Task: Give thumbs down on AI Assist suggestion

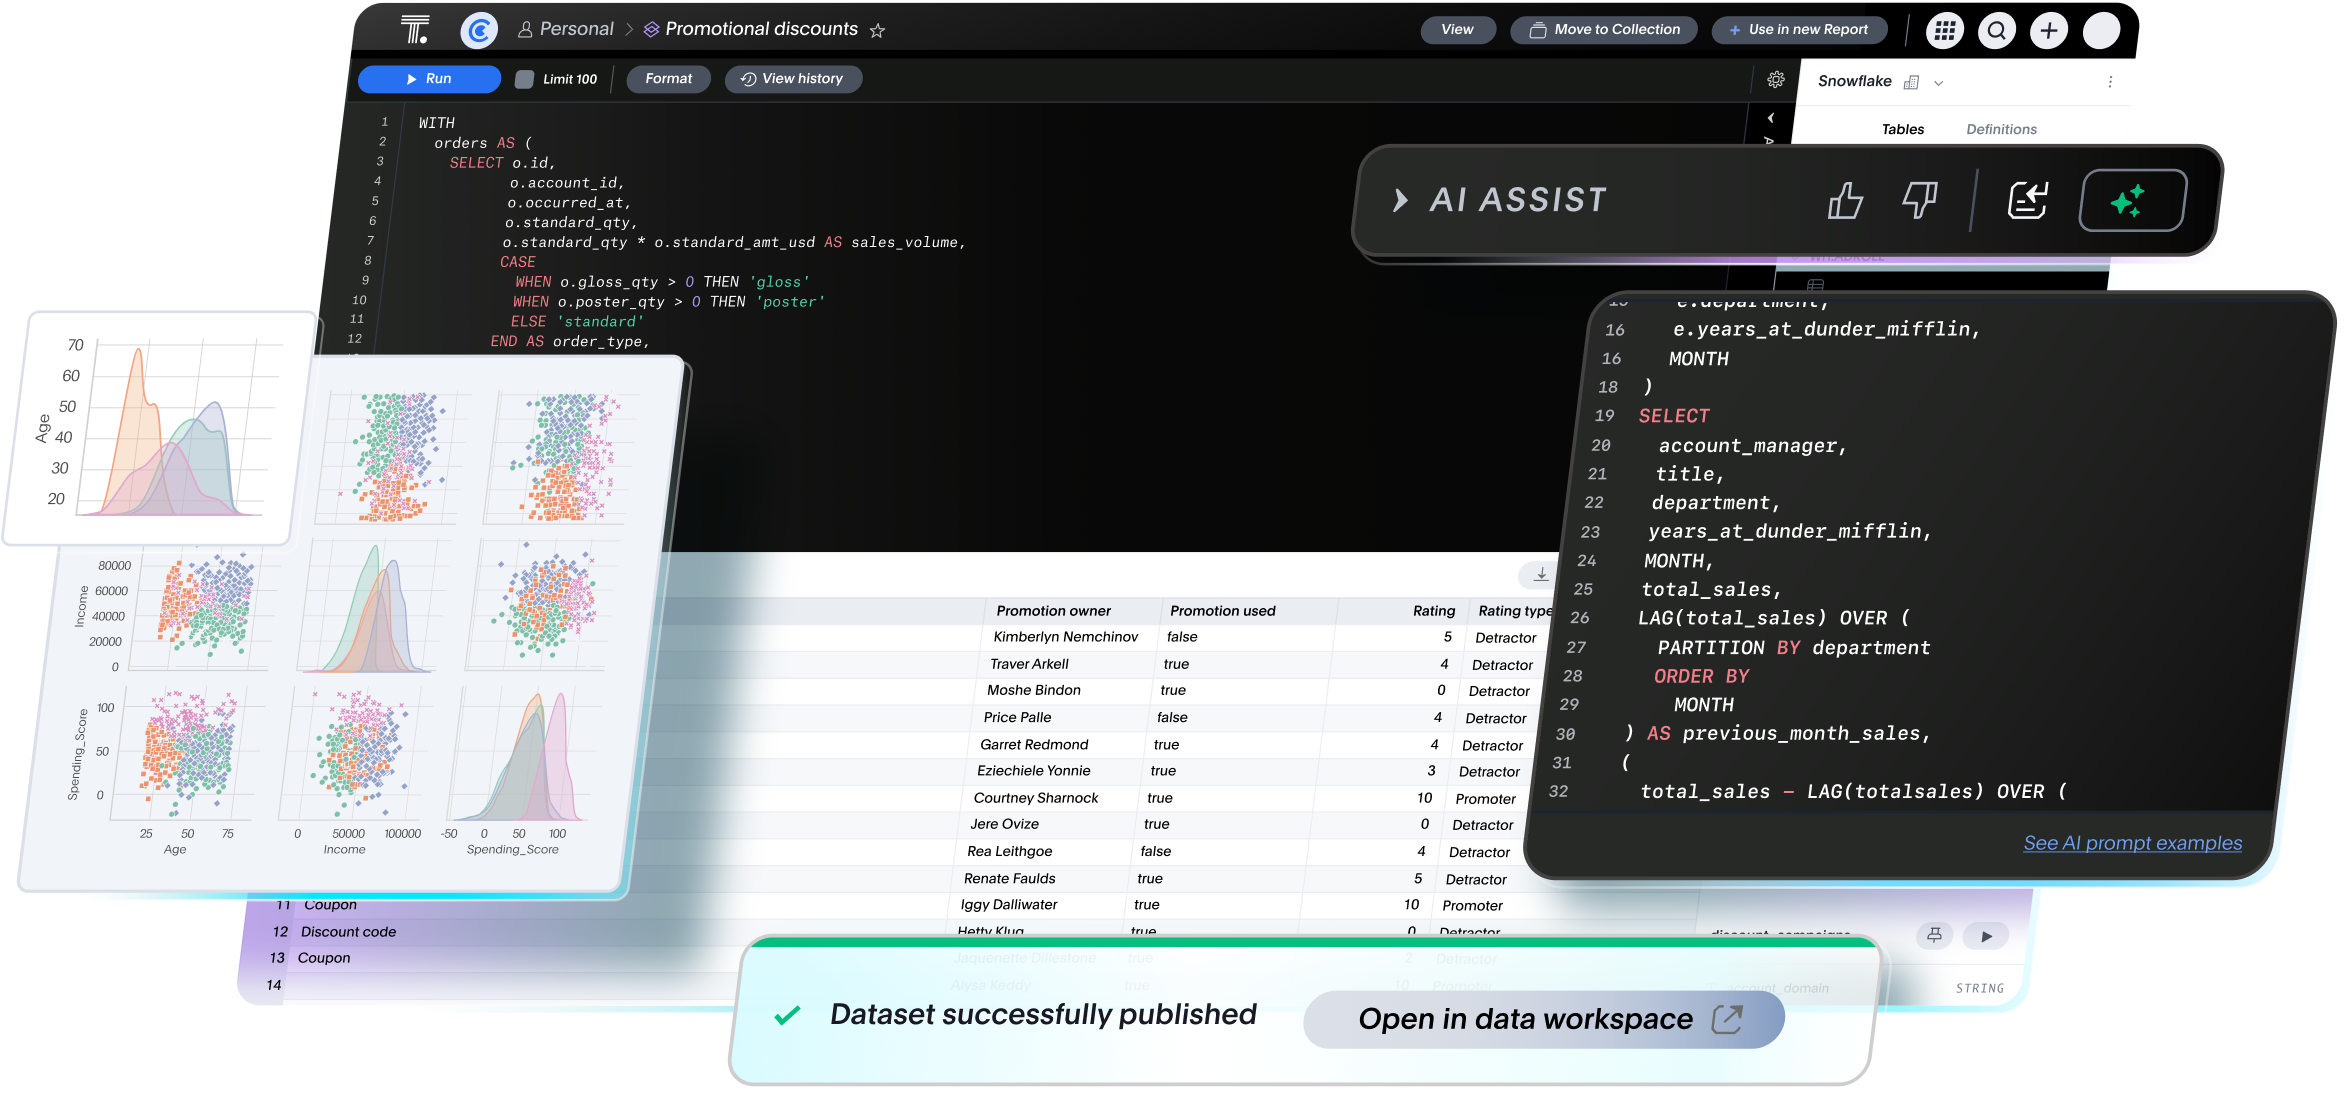Action: coord(1918,200)
